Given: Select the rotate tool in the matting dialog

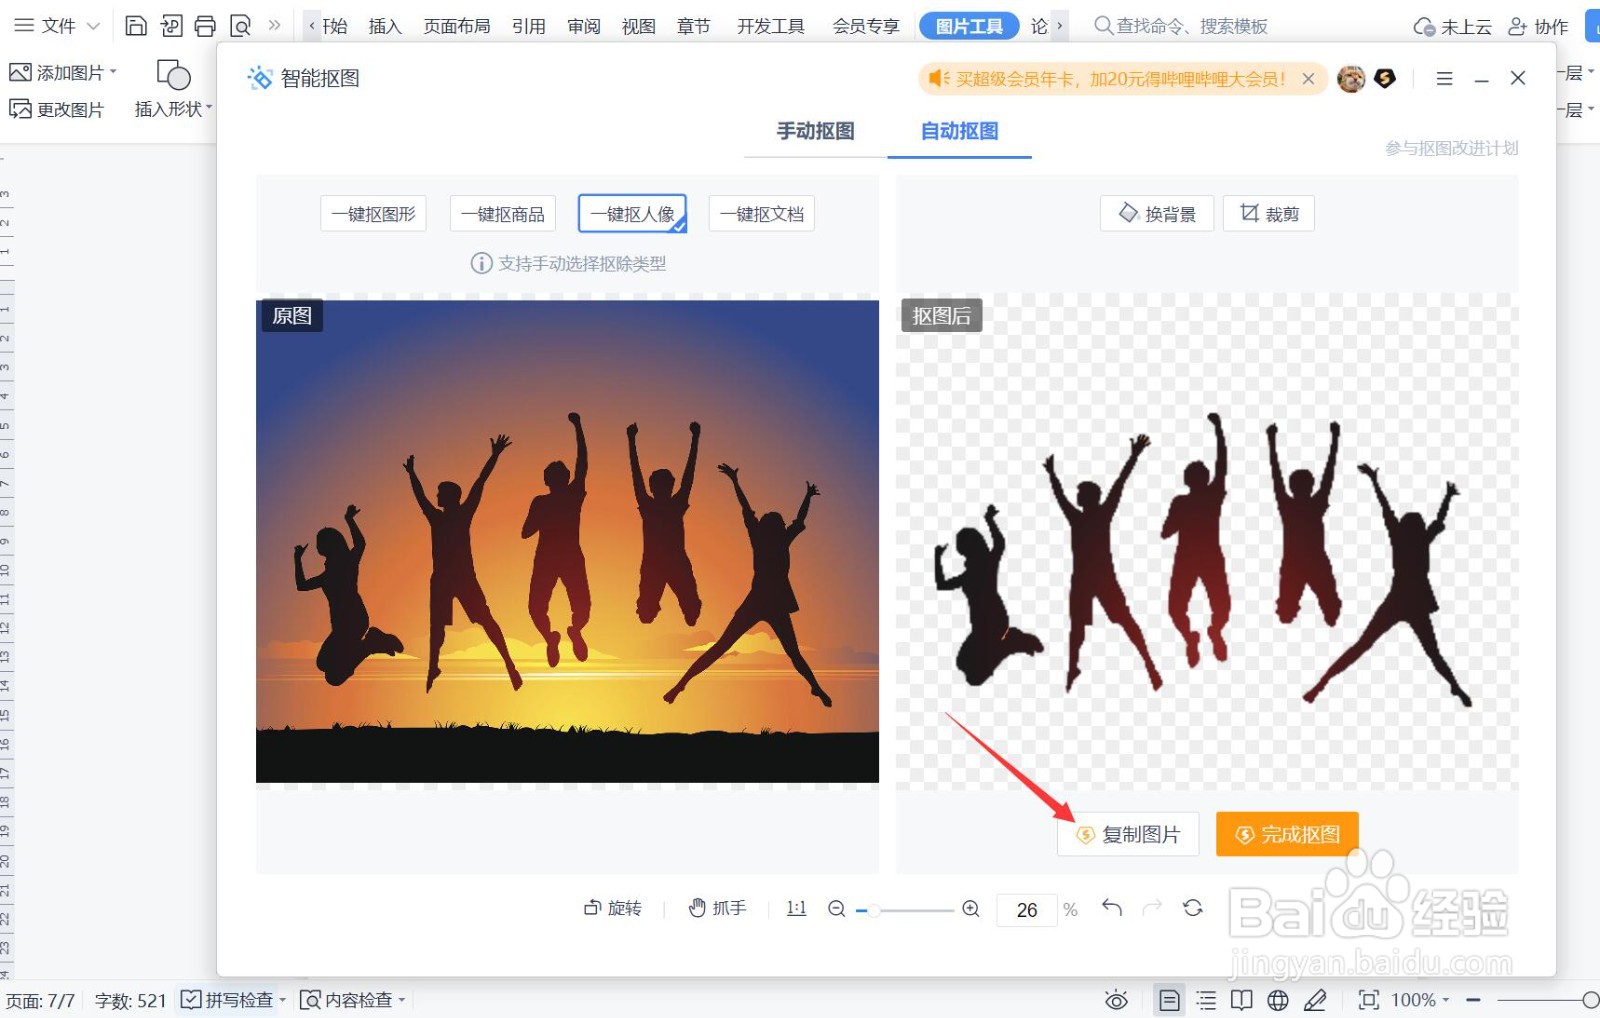Looking at the screenshot, I should [613, 908].
